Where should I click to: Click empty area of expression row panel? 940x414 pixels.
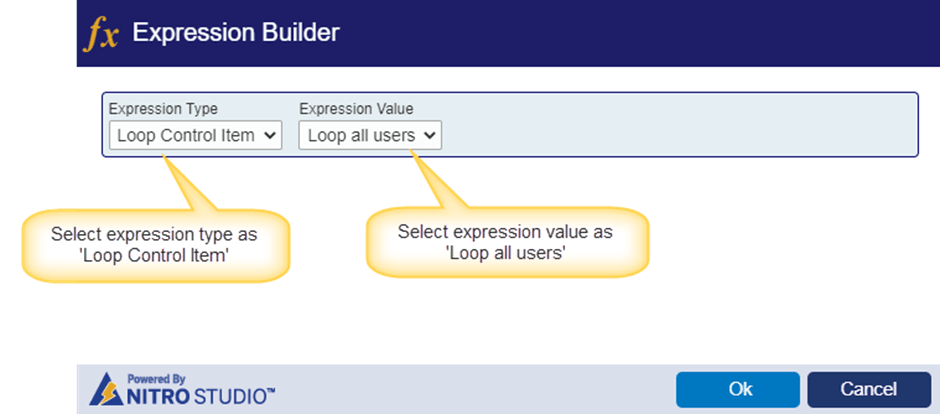pyautogui.click(x=677, y=125)
